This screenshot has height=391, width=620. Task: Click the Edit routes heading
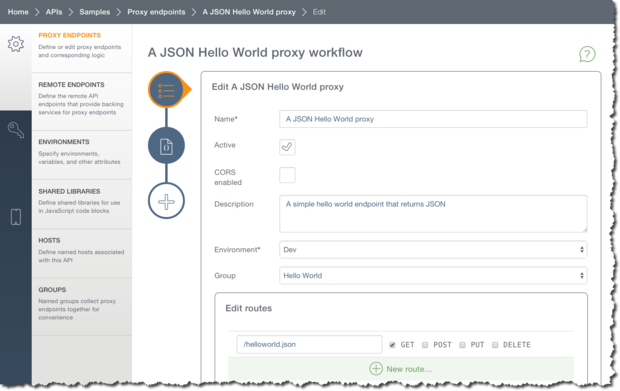click(x=248, y=308)
